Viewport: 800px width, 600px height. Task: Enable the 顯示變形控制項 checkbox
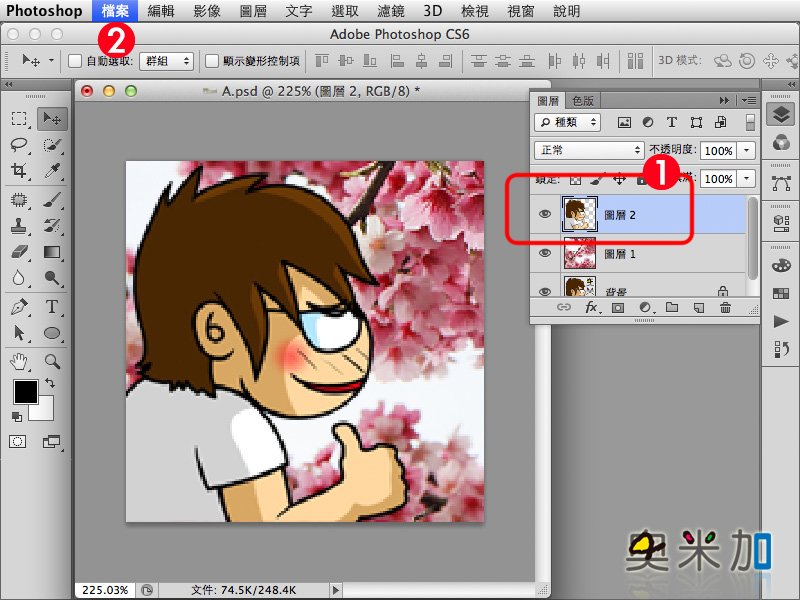click(x=211, y=61)
